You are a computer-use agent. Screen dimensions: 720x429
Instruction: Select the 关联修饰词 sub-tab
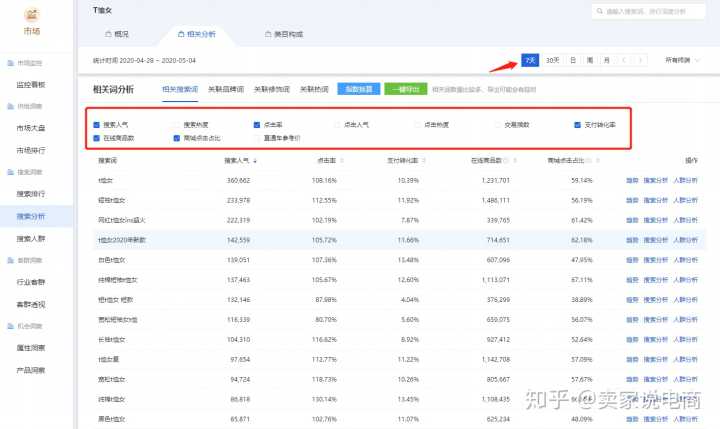click(x=272, y=89)
